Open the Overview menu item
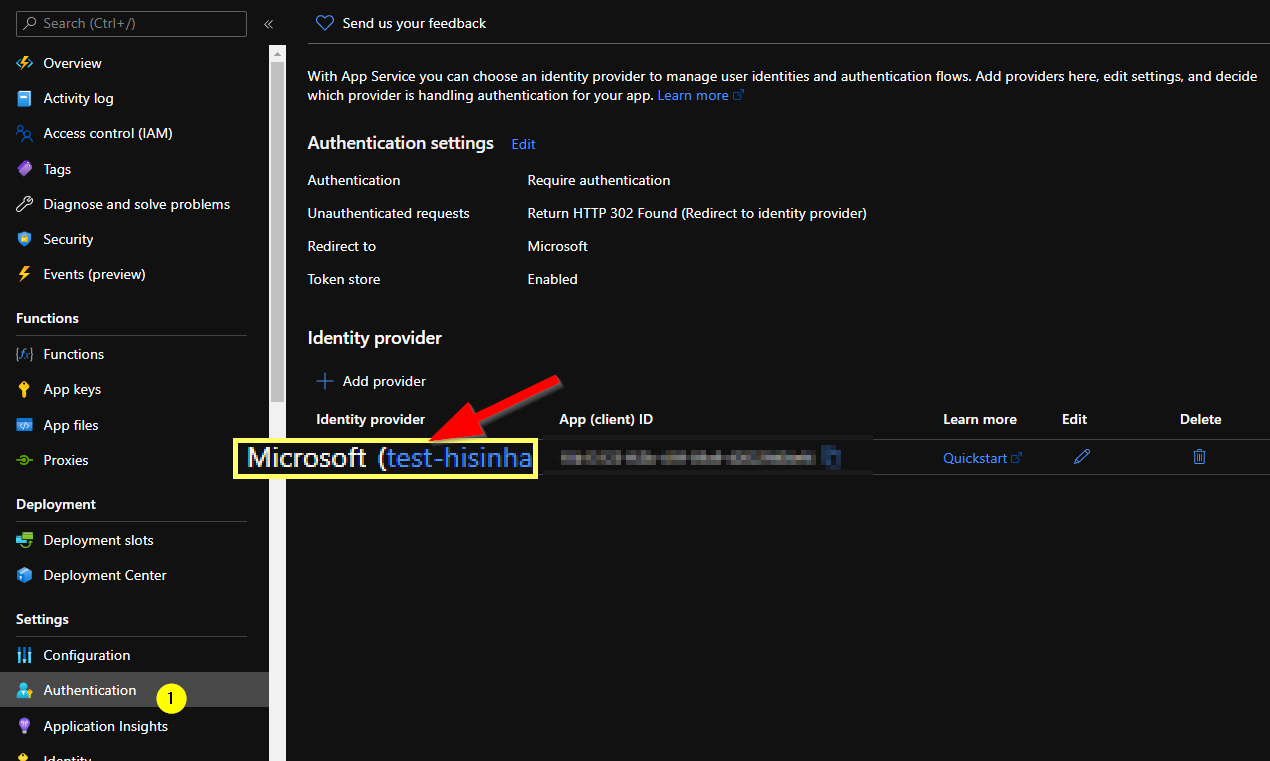This screenshot has height=761, width=1270. (134, 63)
